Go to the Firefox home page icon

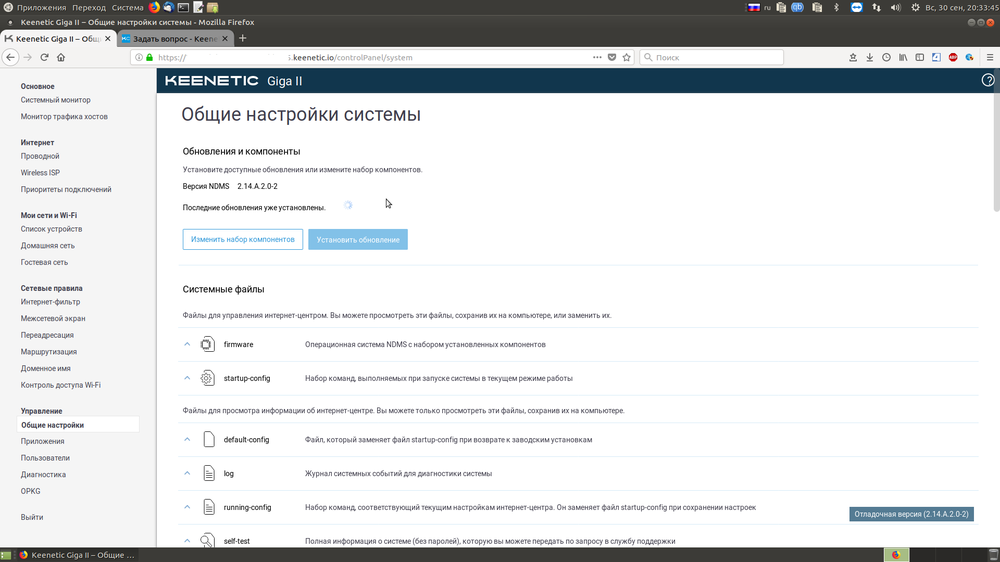tap(61, 57)
